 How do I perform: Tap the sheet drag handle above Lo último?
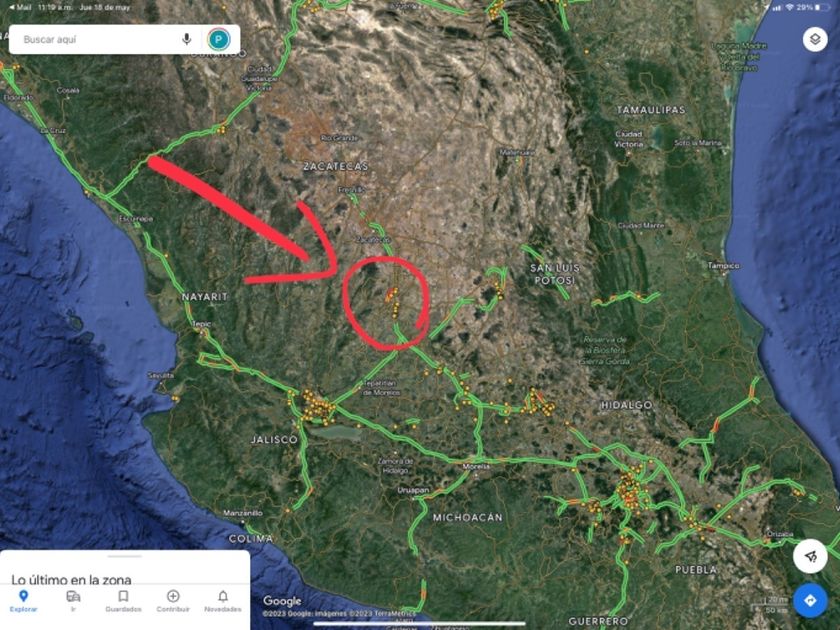[125, 557]
